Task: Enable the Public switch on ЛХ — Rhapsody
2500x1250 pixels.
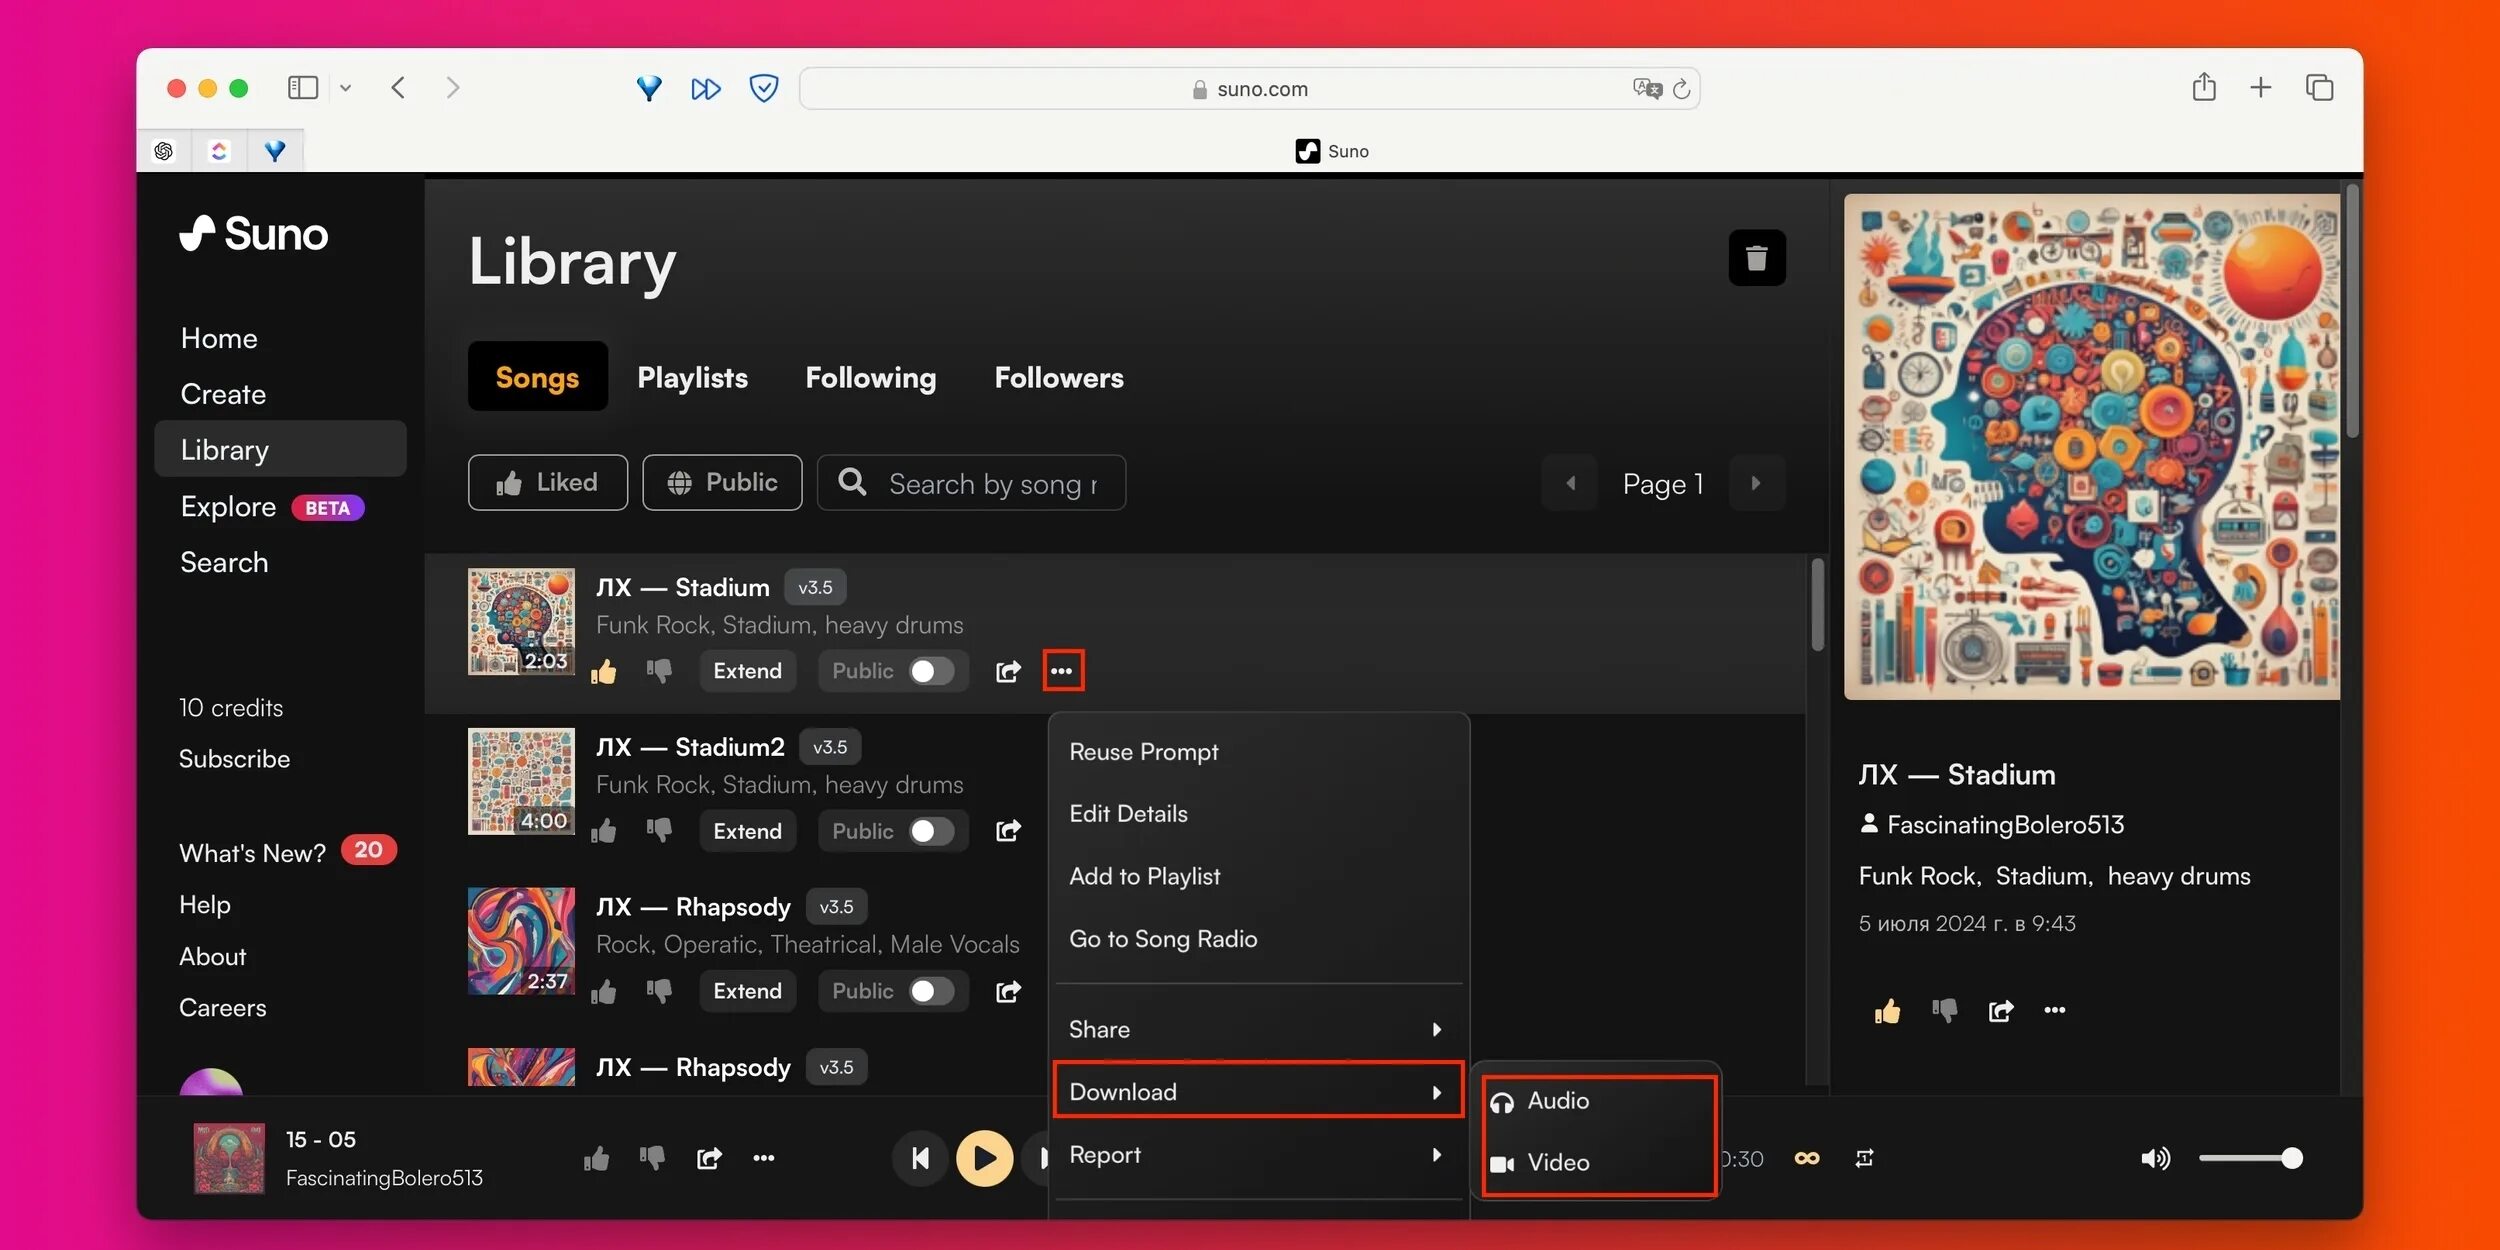Action: coord(930,991)
